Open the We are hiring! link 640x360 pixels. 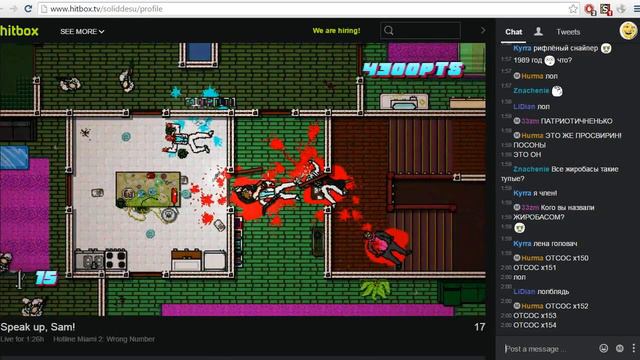pos(336,31)
